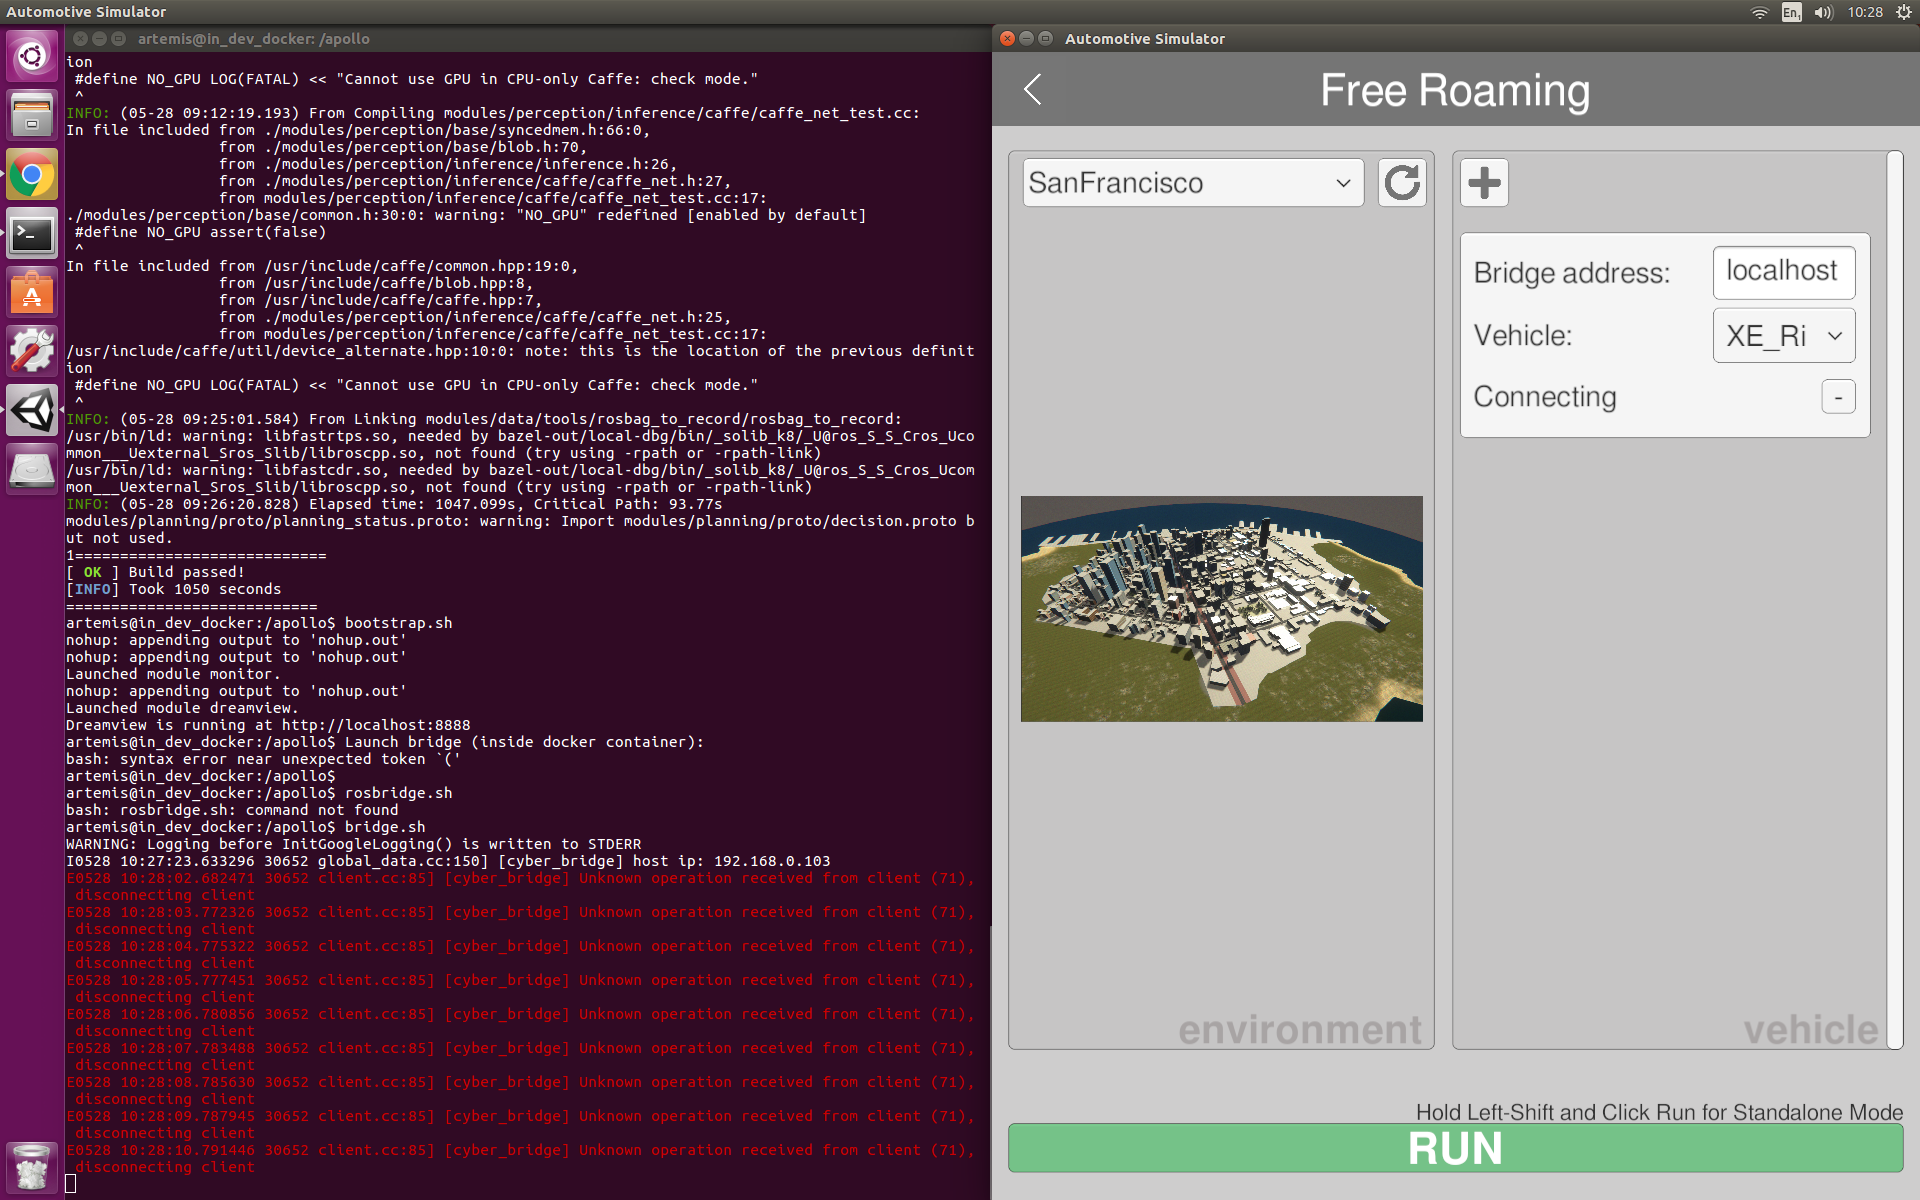Open the Terminal launcher icon

pos(32,234)
